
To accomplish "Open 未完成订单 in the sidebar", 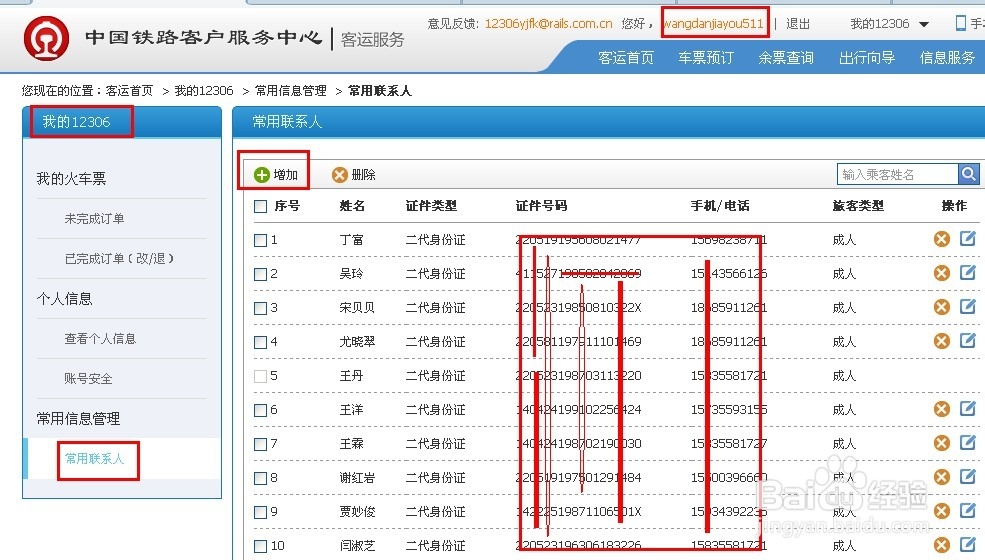I will (94, 219).
